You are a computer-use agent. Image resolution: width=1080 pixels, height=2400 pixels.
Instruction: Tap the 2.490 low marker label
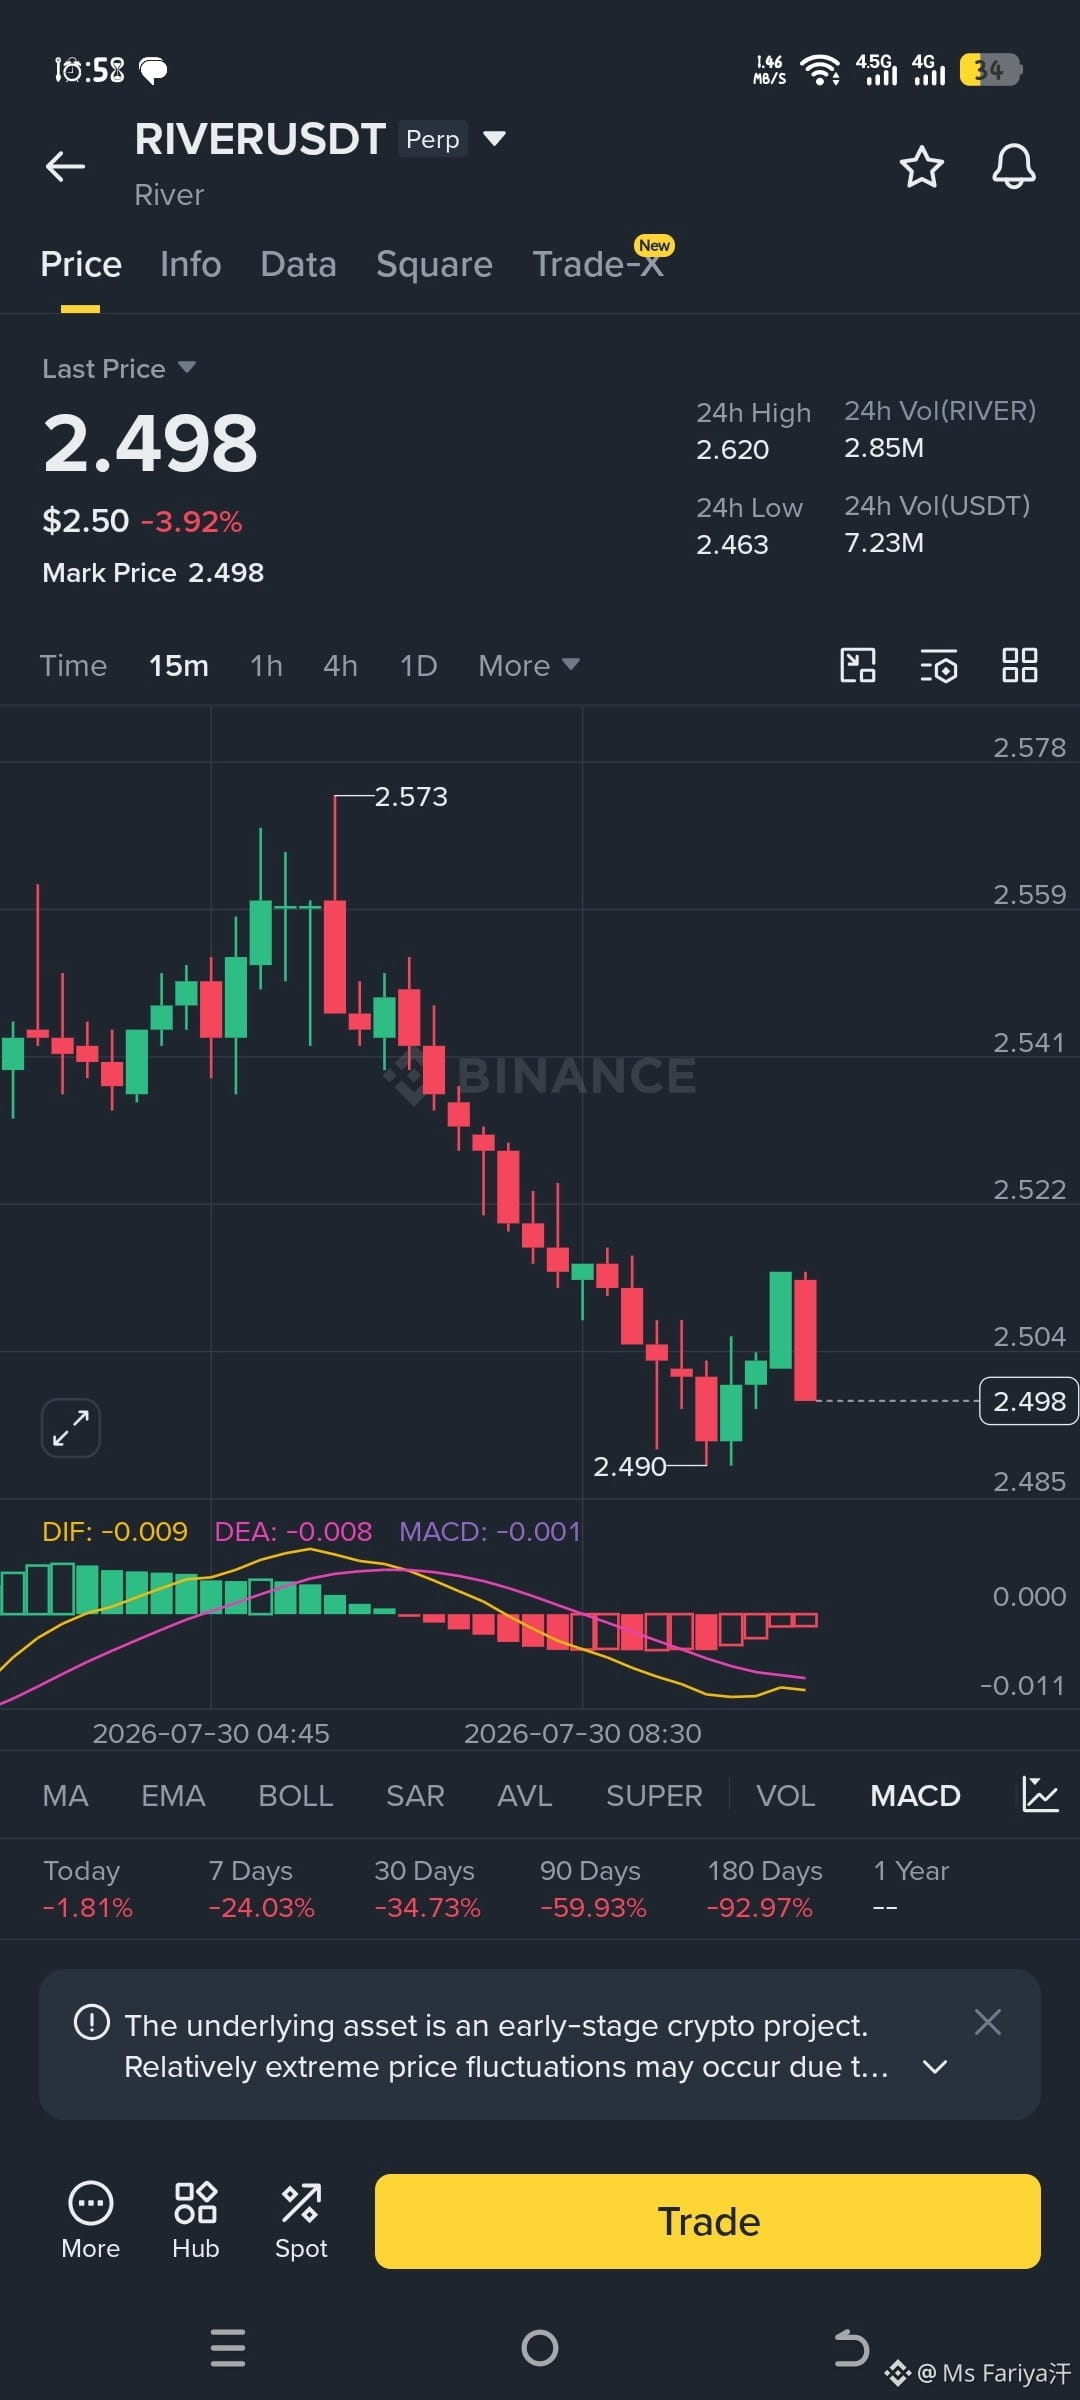[630, 1467]
